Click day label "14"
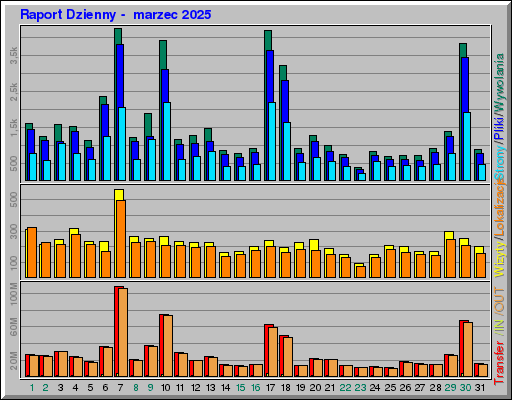Viewport: 512px width, 400px height. click(x=225, y=388)
